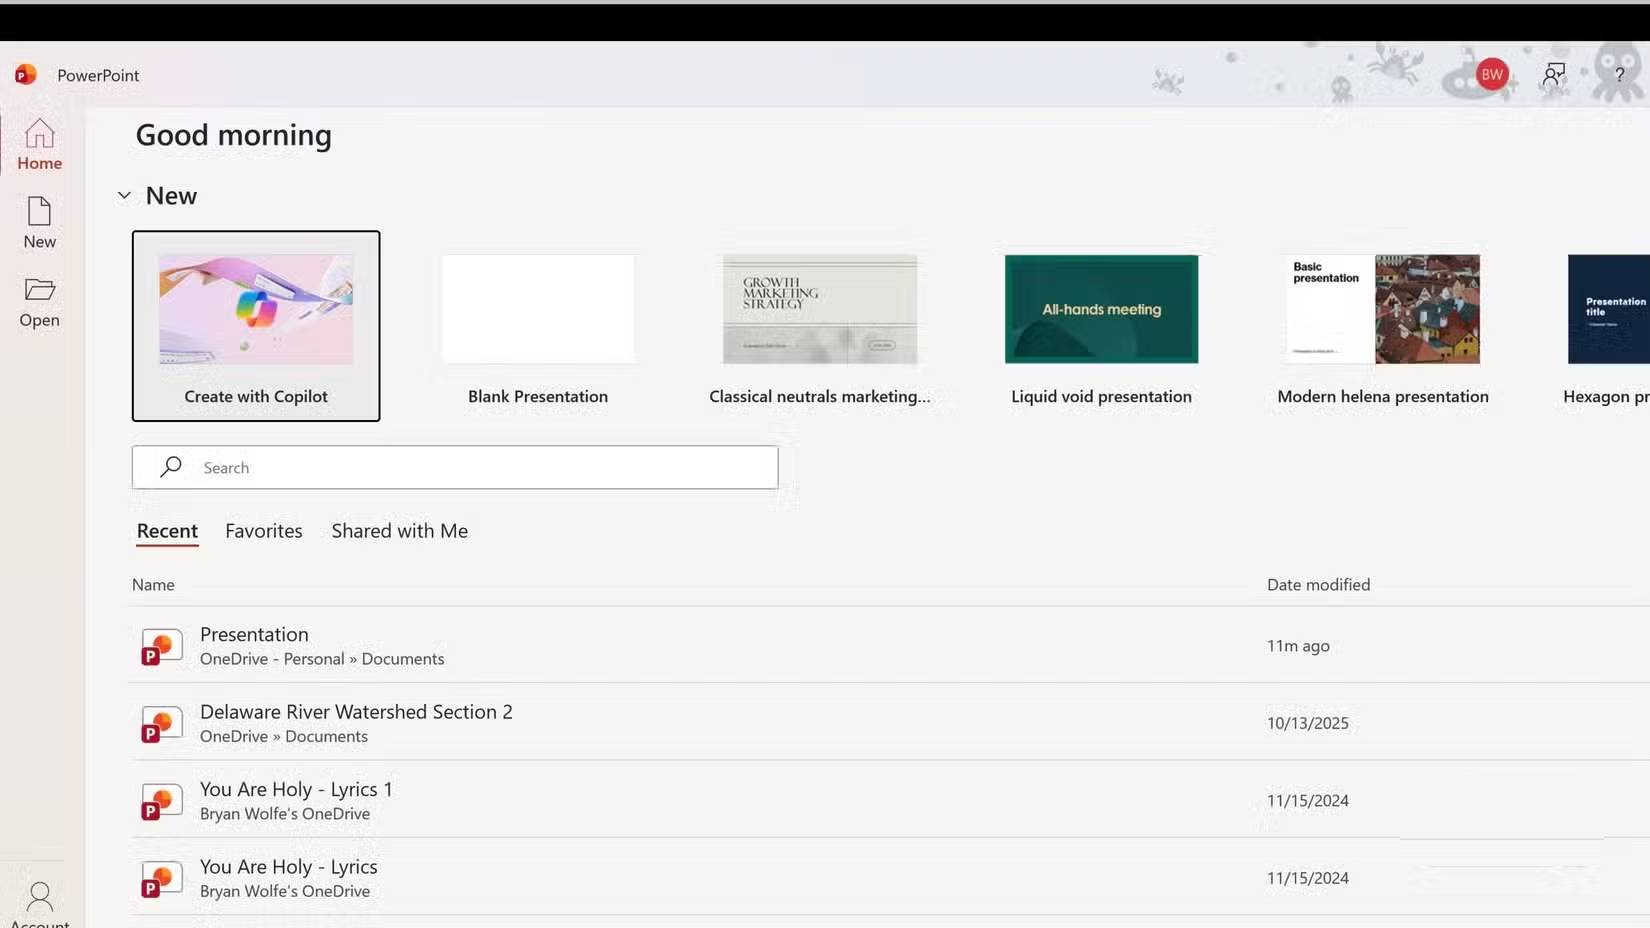This screenshot has width=1650, height=928.
Task: Open the Home sidebar item
Action: coord(39,144)
